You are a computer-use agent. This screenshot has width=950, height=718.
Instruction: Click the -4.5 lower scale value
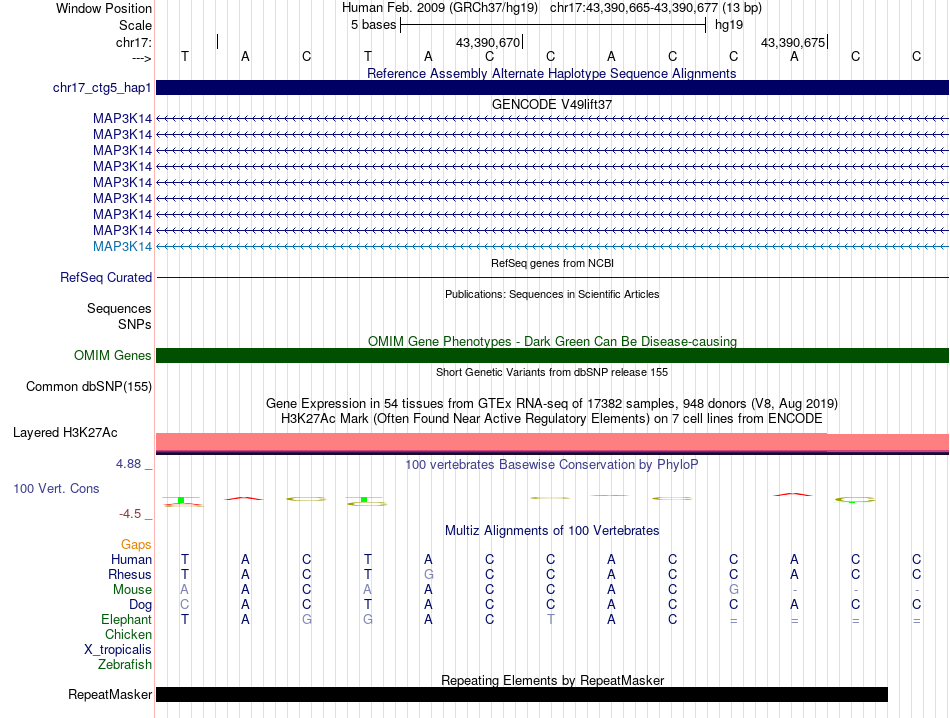click(130, 514)
